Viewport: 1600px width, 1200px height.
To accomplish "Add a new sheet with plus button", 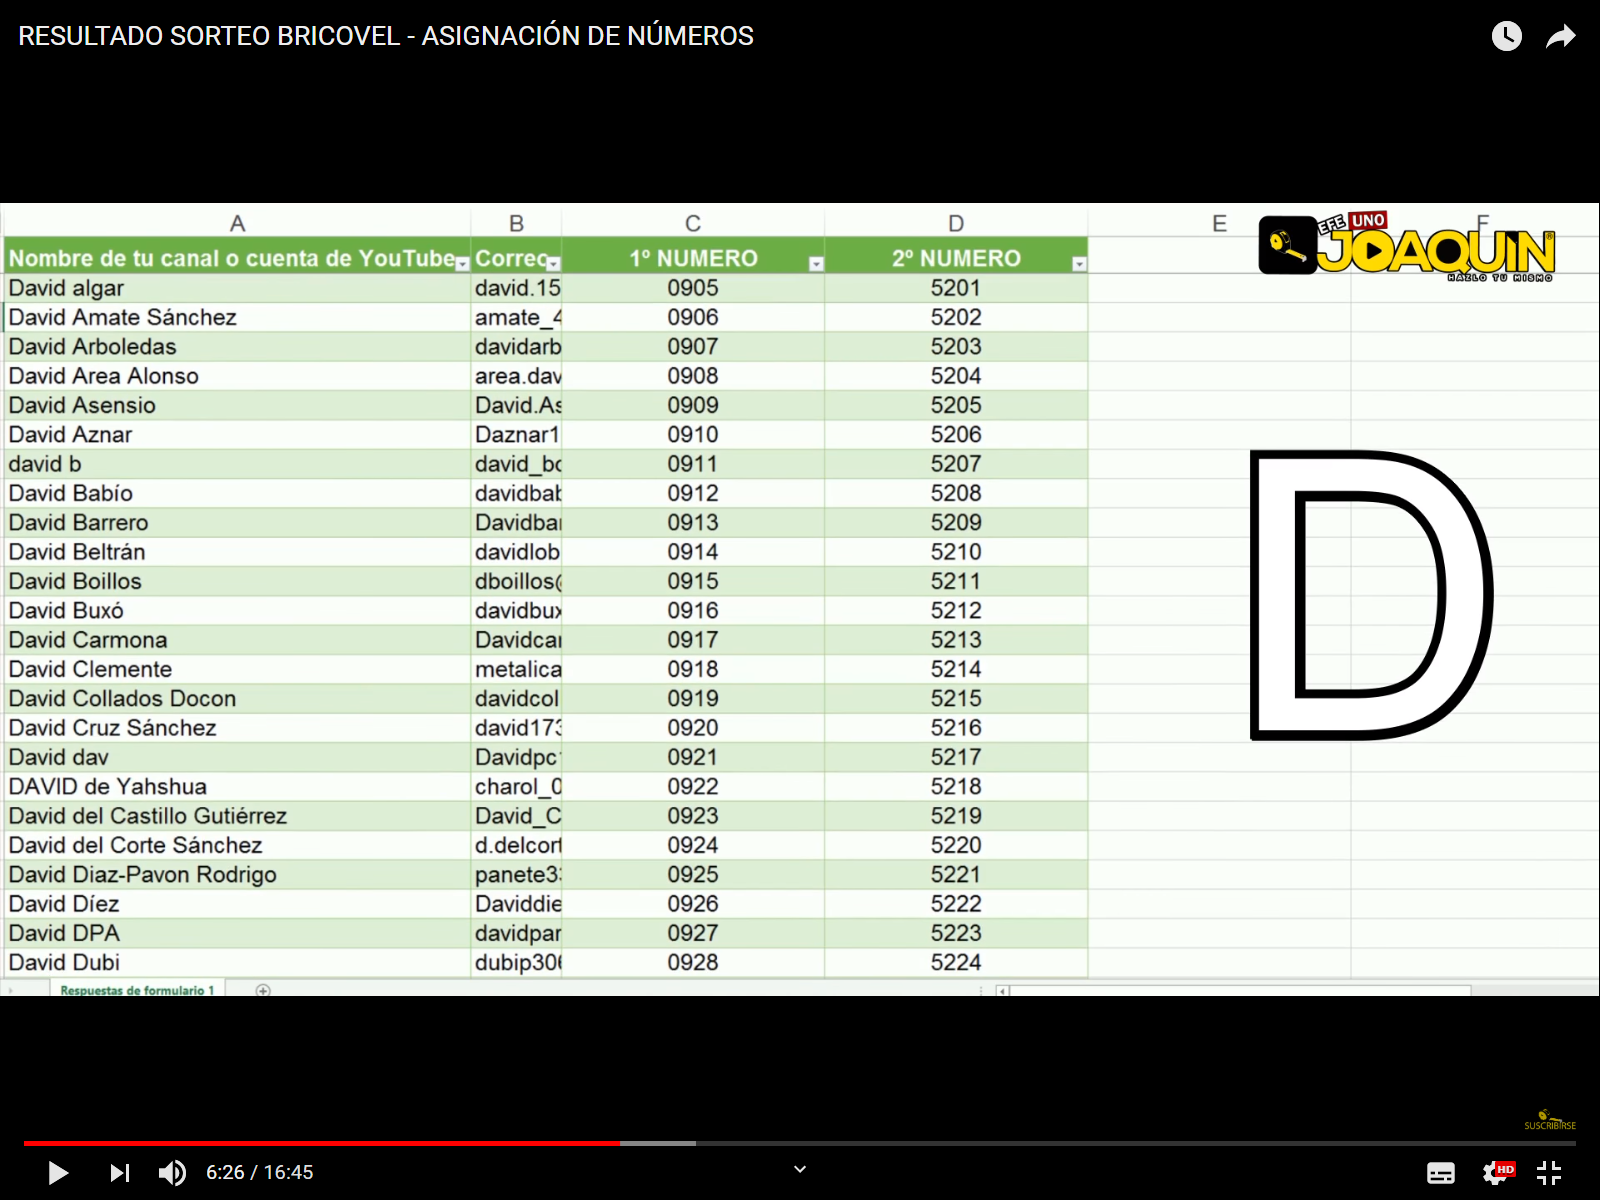I will click(x=263, y=990).
